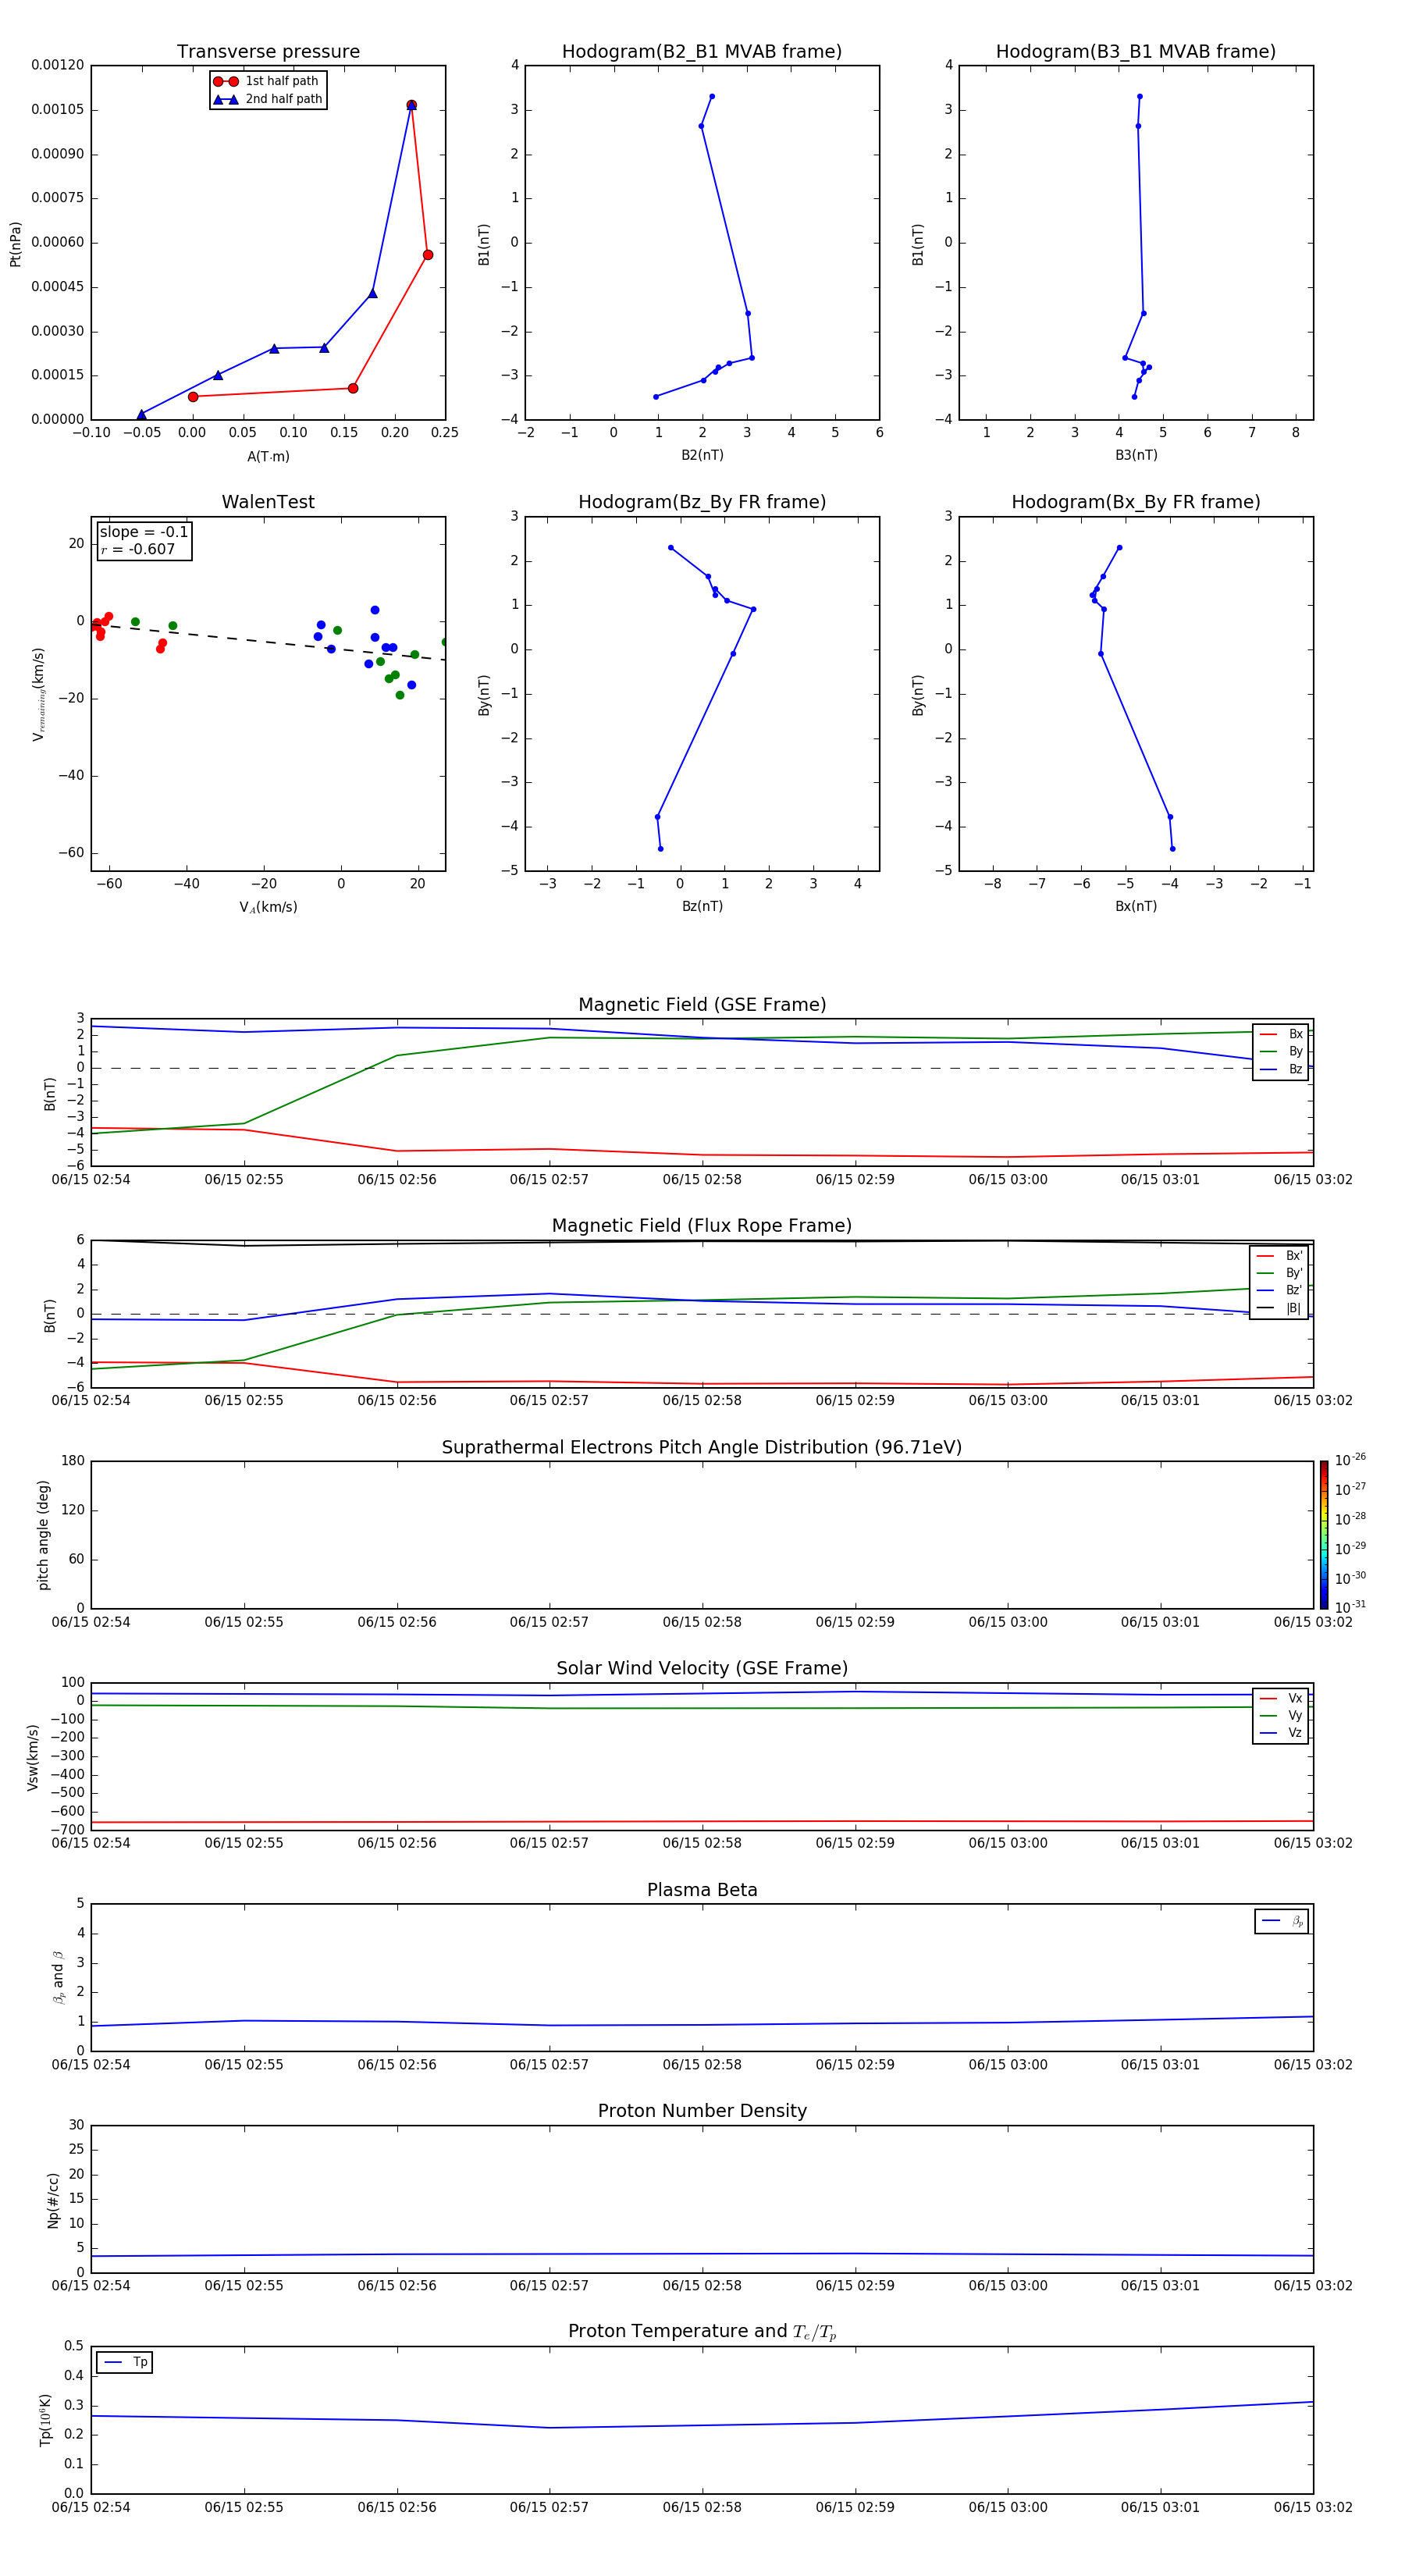Screen dimensions: 1405x2576
Task: Click '06/15 03:00' tick under Proton Temperature plot
Action: point(1008,2507)
